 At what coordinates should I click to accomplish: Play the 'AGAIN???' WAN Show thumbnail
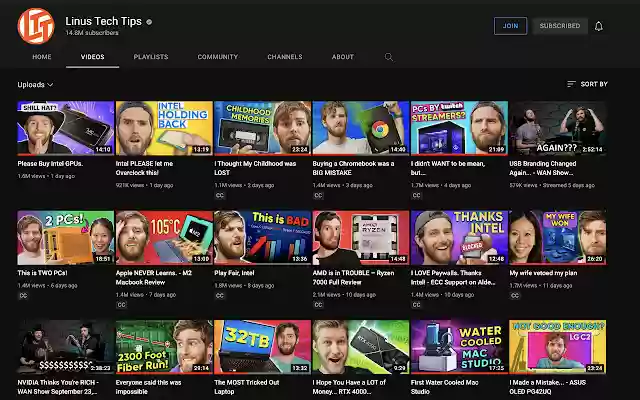(x=558, y=128)
